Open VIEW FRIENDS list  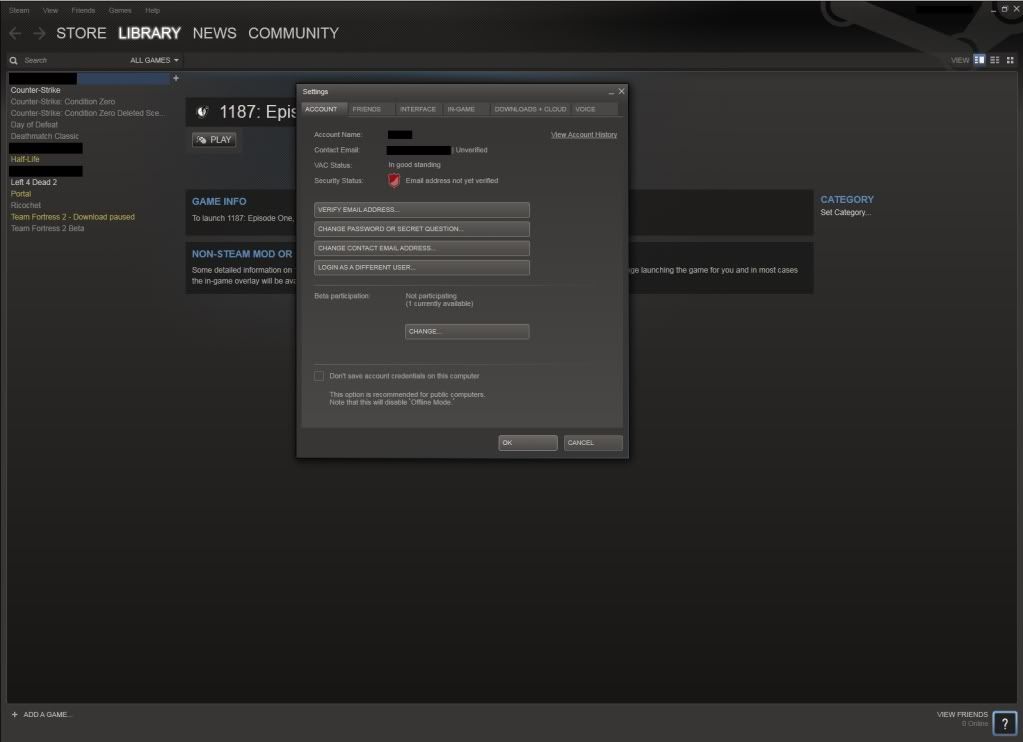pos(962,715)
